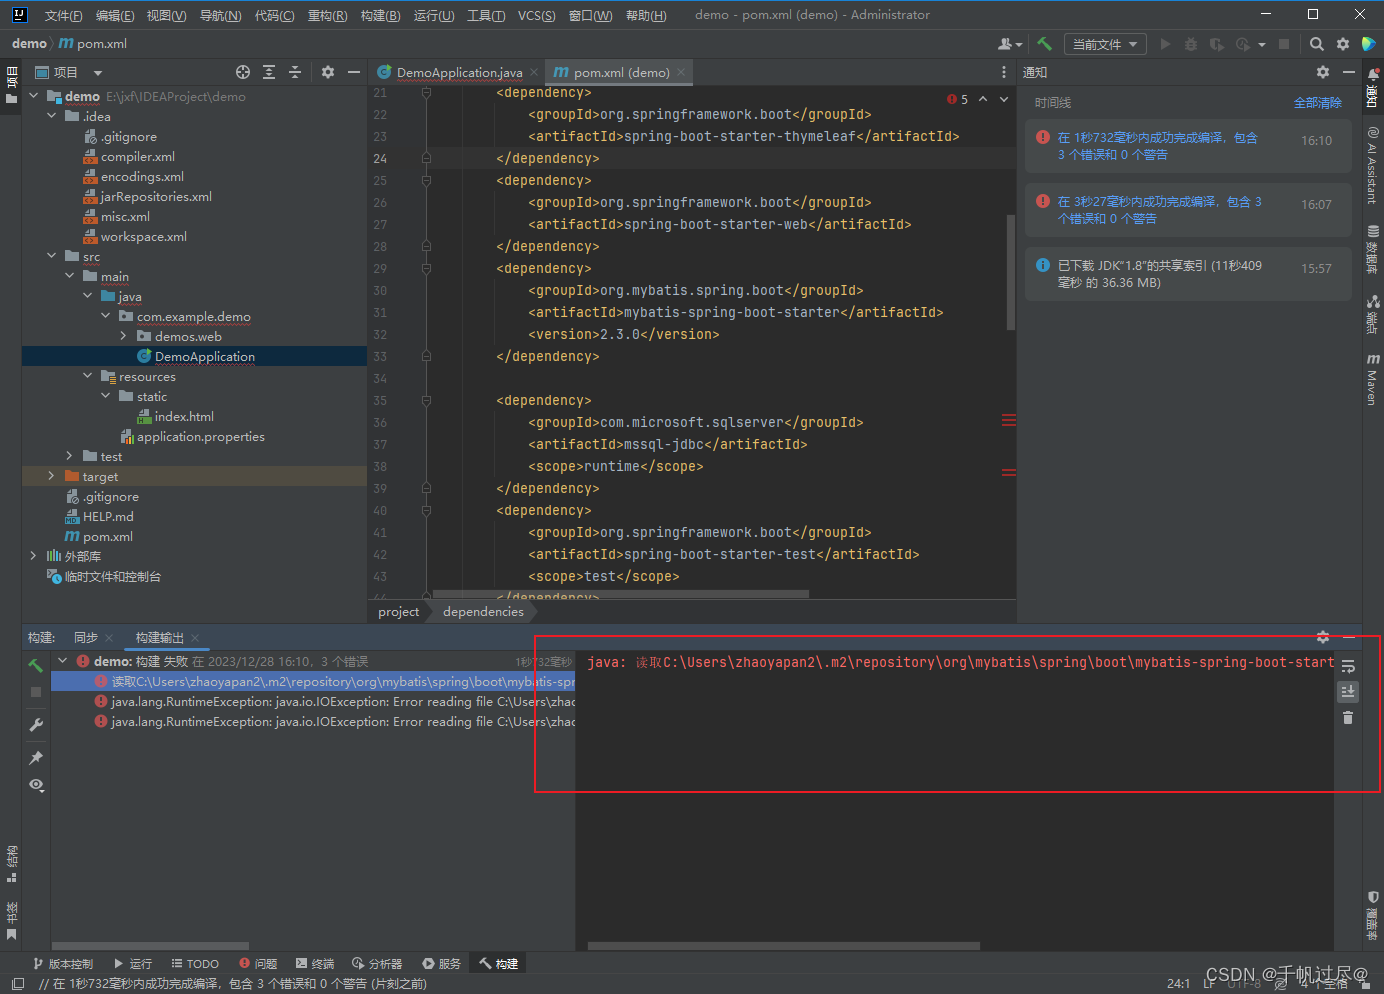The width and height of the screenshot is (1384, 994).
Task: Click the services tool window tab
Action: [x=441, y=964]
